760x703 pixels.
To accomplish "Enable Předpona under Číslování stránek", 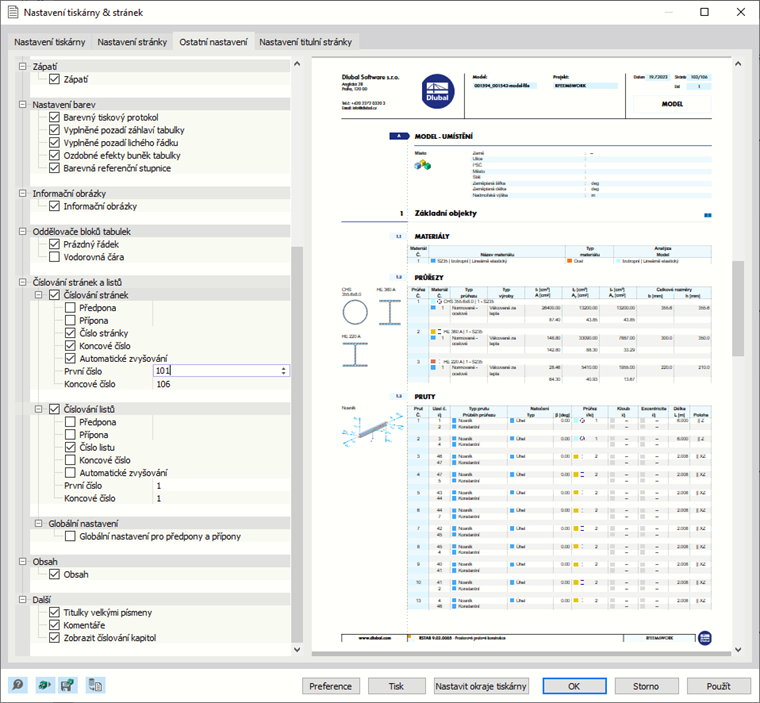I will point(70,308).
